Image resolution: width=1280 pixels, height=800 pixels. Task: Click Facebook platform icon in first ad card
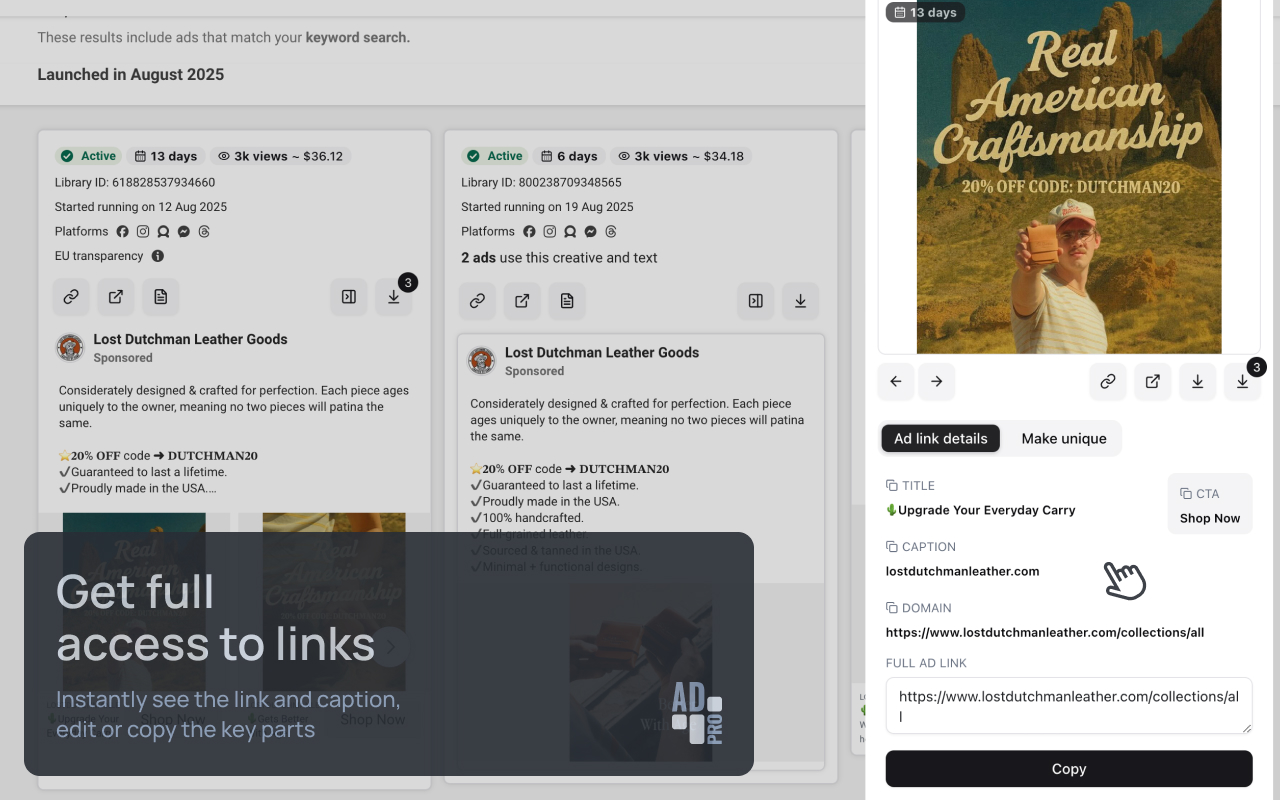point(123,232)
